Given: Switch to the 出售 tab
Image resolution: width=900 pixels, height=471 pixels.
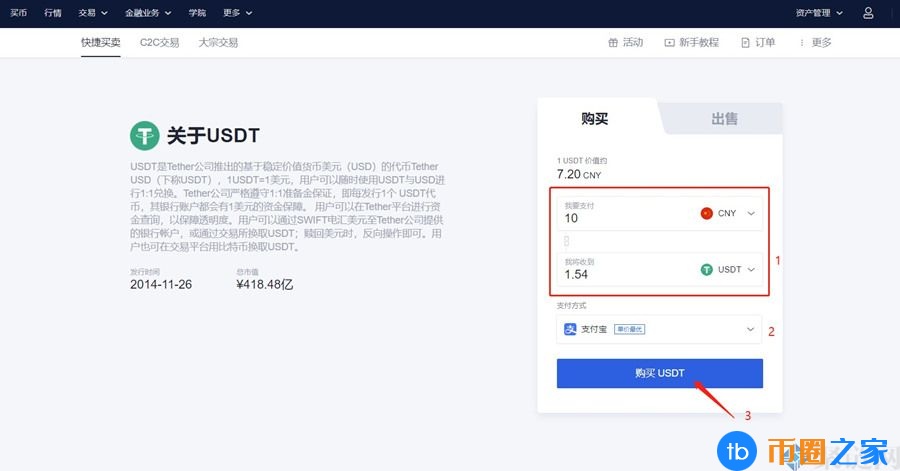Looking at the screenshot, I should coord(724,118).
